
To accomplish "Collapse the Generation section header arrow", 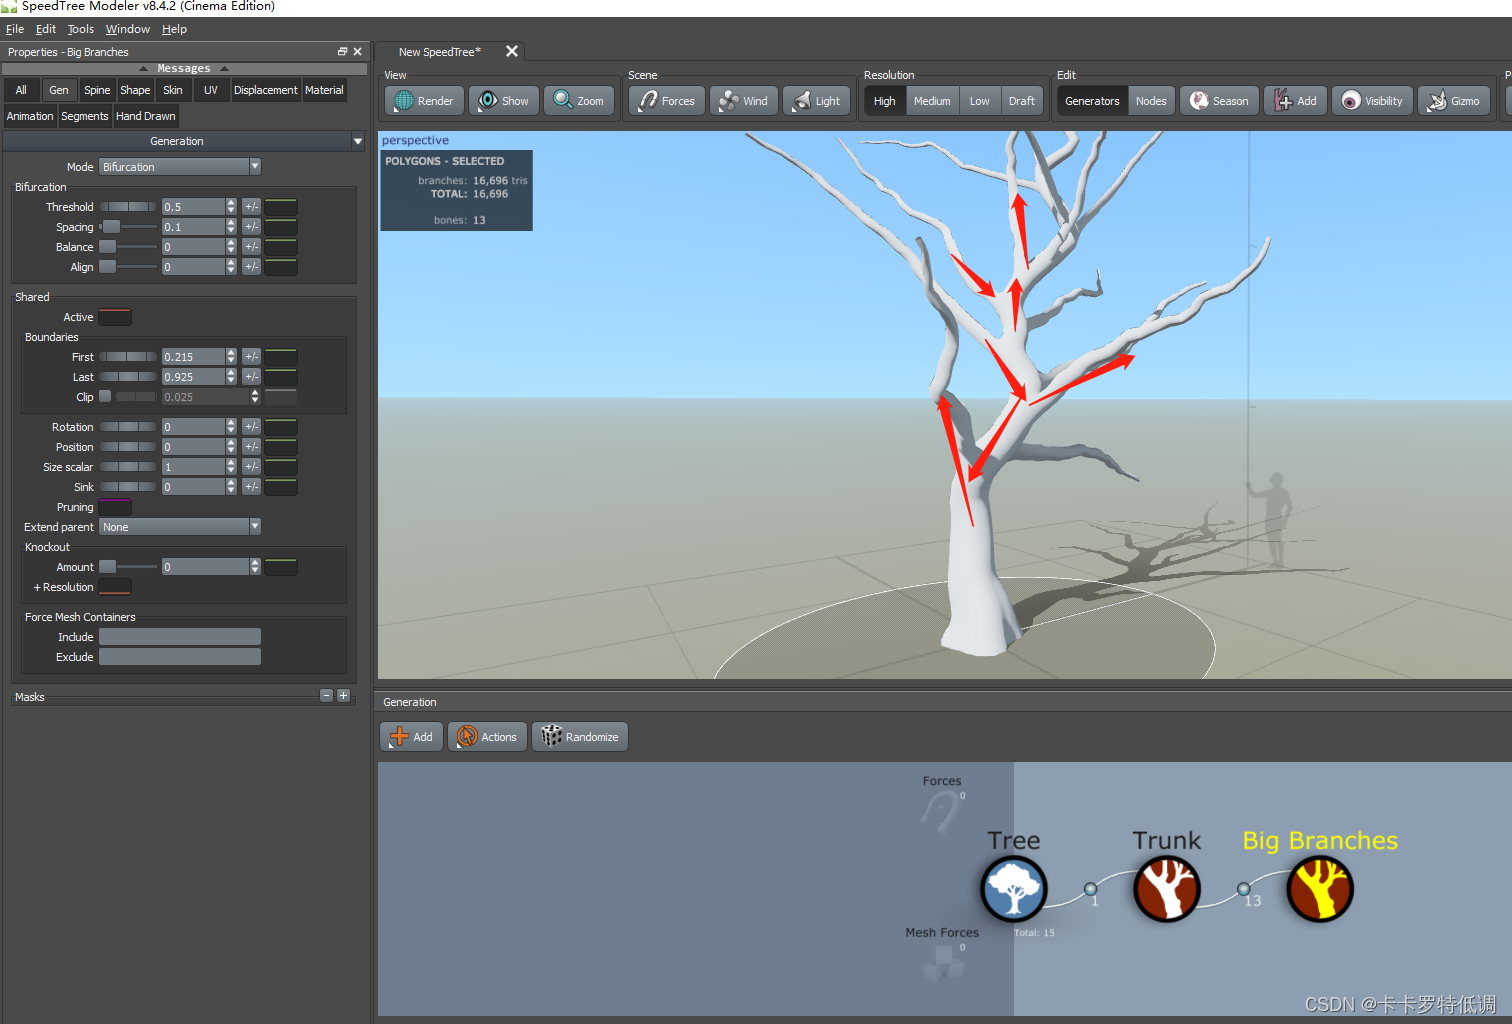I will 358,142.
